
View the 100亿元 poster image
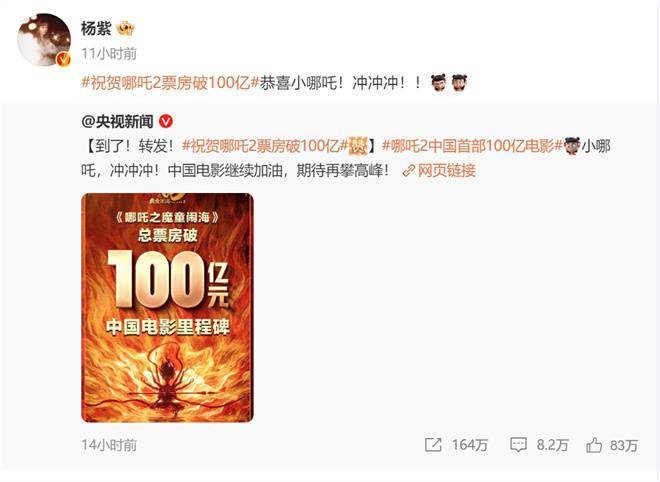(167, 308)
